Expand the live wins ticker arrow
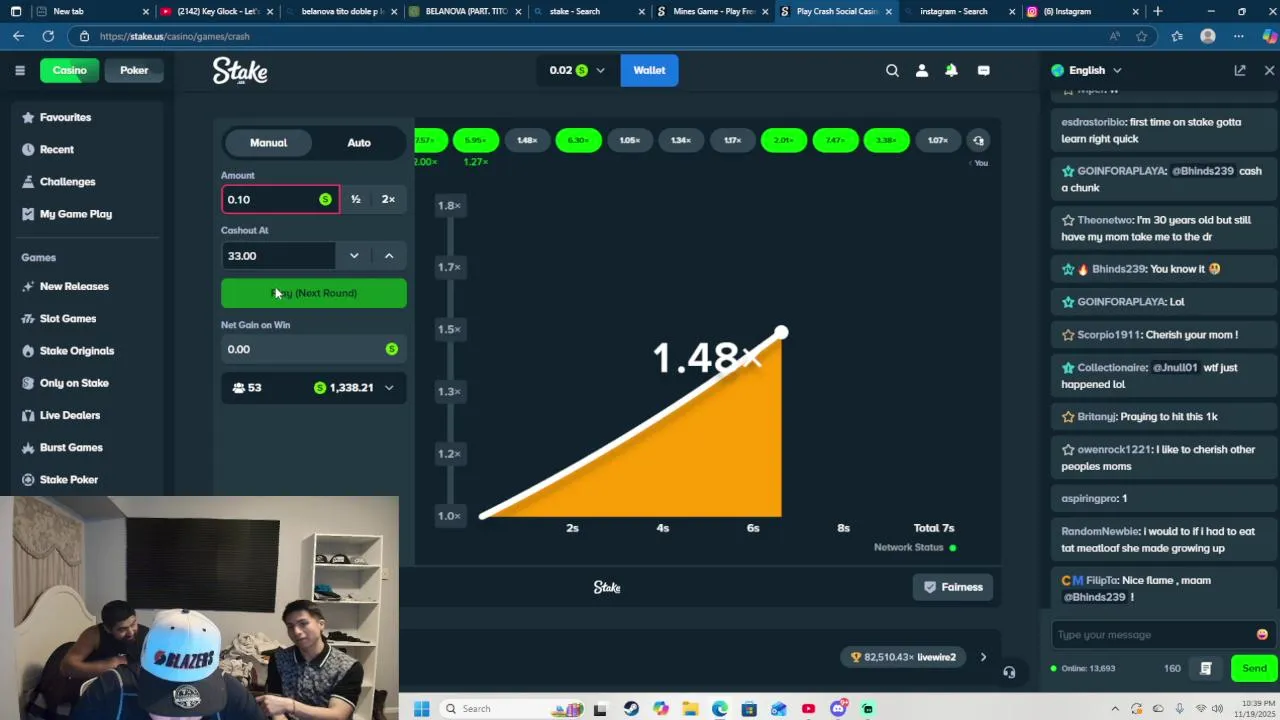 tap(983, 657)
